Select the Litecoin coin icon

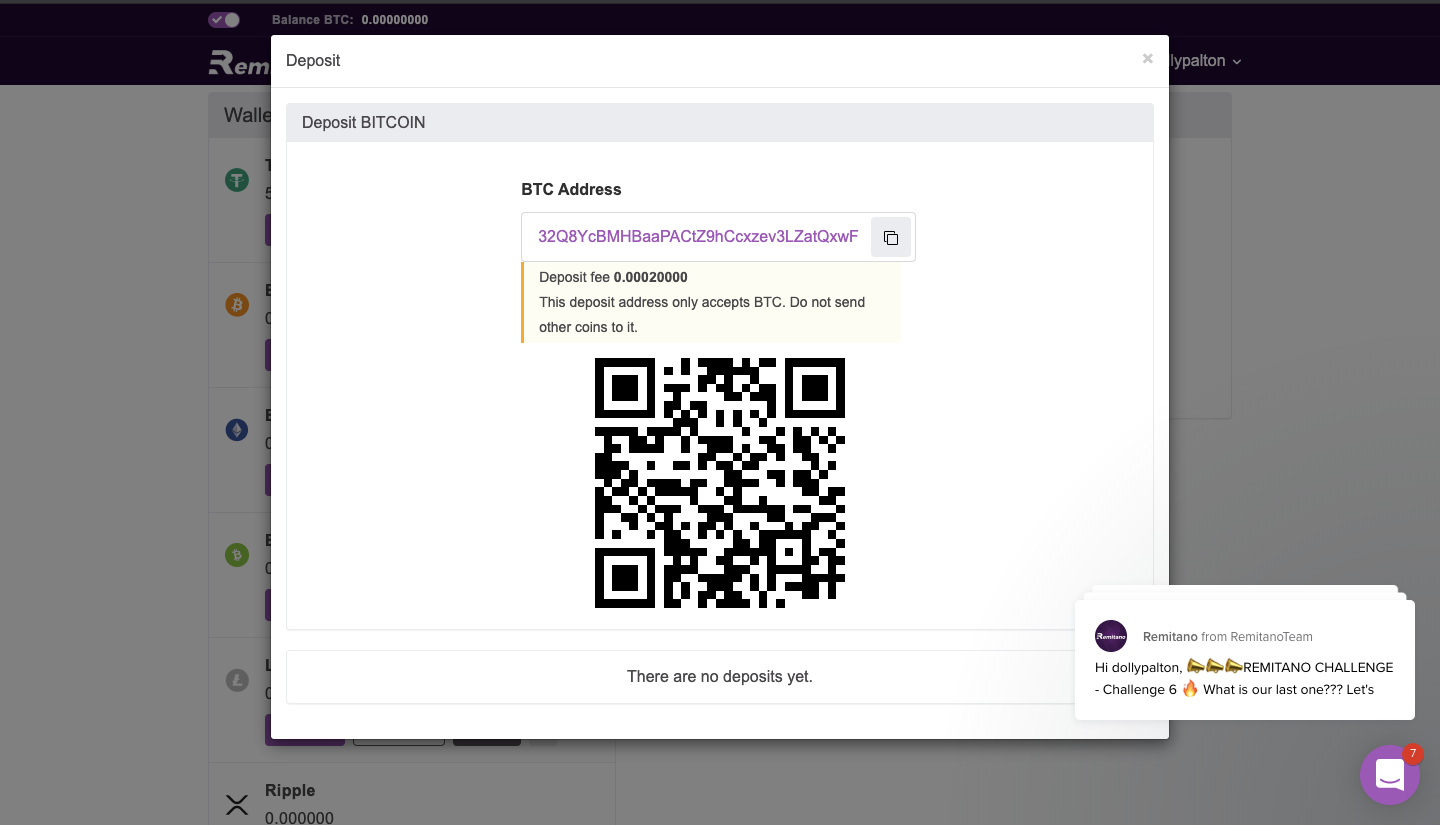[237, 679]
